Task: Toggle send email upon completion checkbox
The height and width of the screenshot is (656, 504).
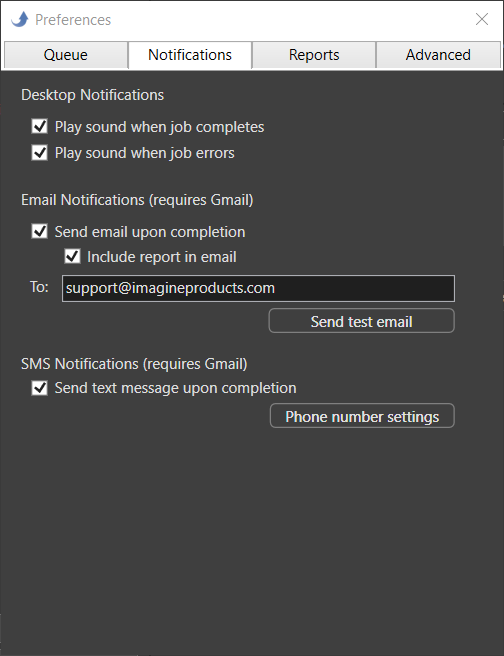Action: click(x=40, y=231)
